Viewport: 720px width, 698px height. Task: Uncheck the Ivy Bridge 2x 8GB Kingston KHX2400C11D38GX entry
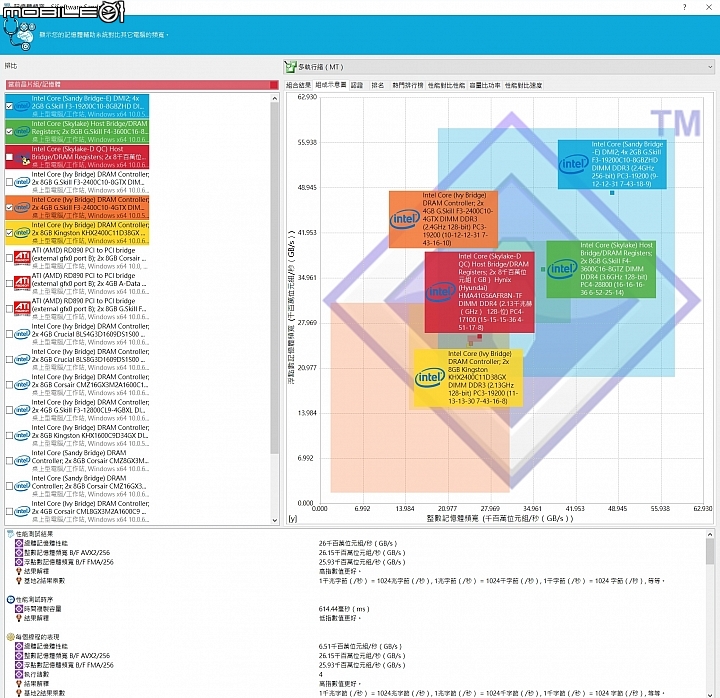[x=9, y=233]
